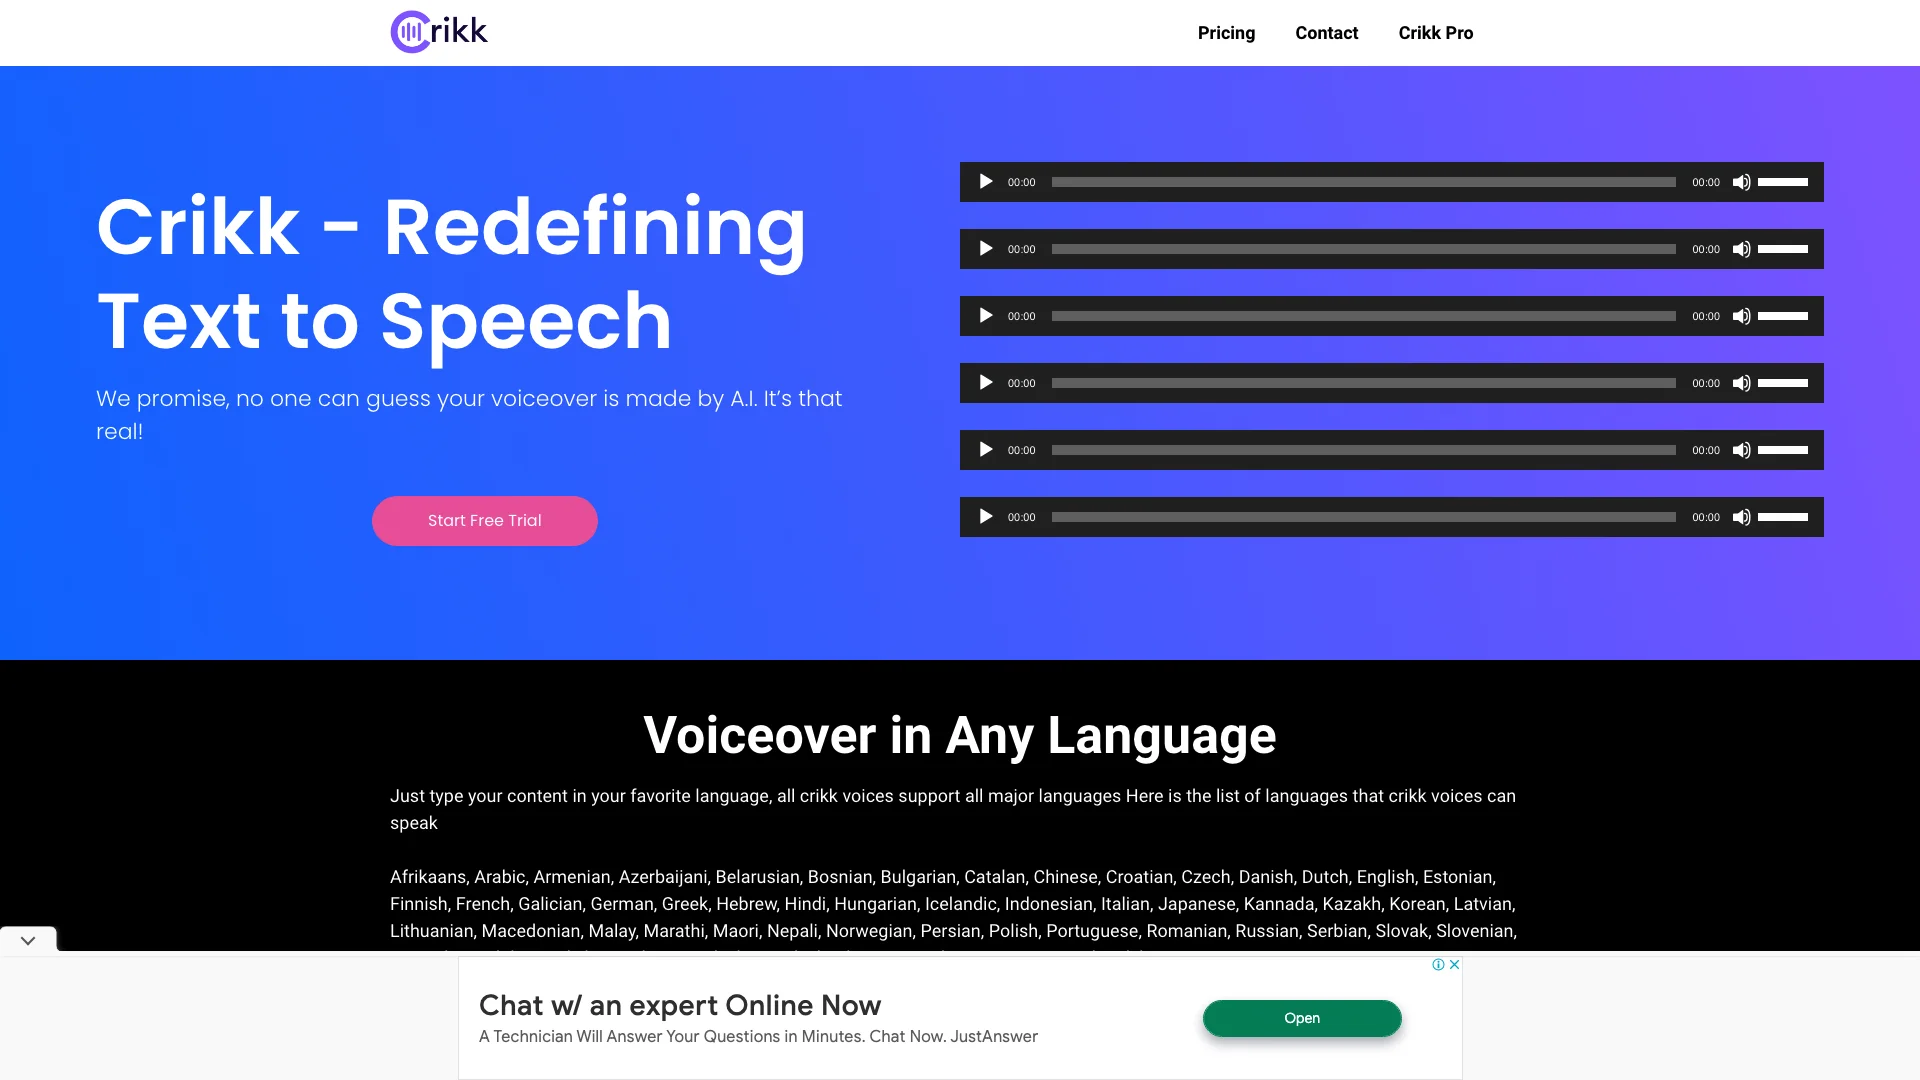Click the Crikk logo in the header
The image size is (1920, 1080).
[438, 32]
